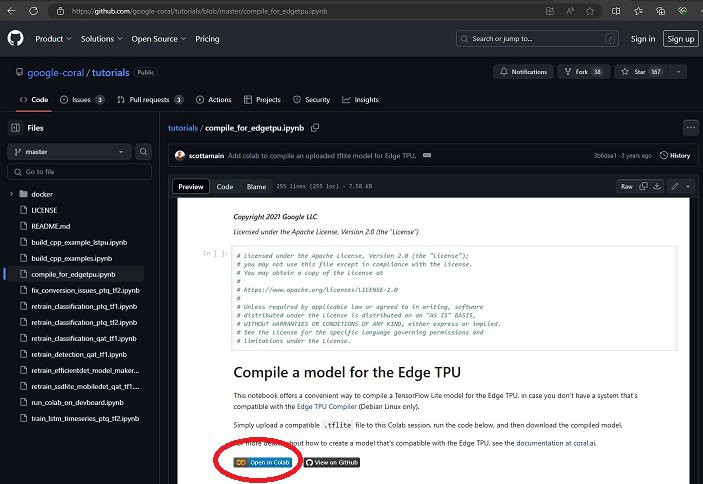Viewport: 703px width, 484px height.
Task: Open edit options dropdown beside pencil
Action: pos(688,186)
